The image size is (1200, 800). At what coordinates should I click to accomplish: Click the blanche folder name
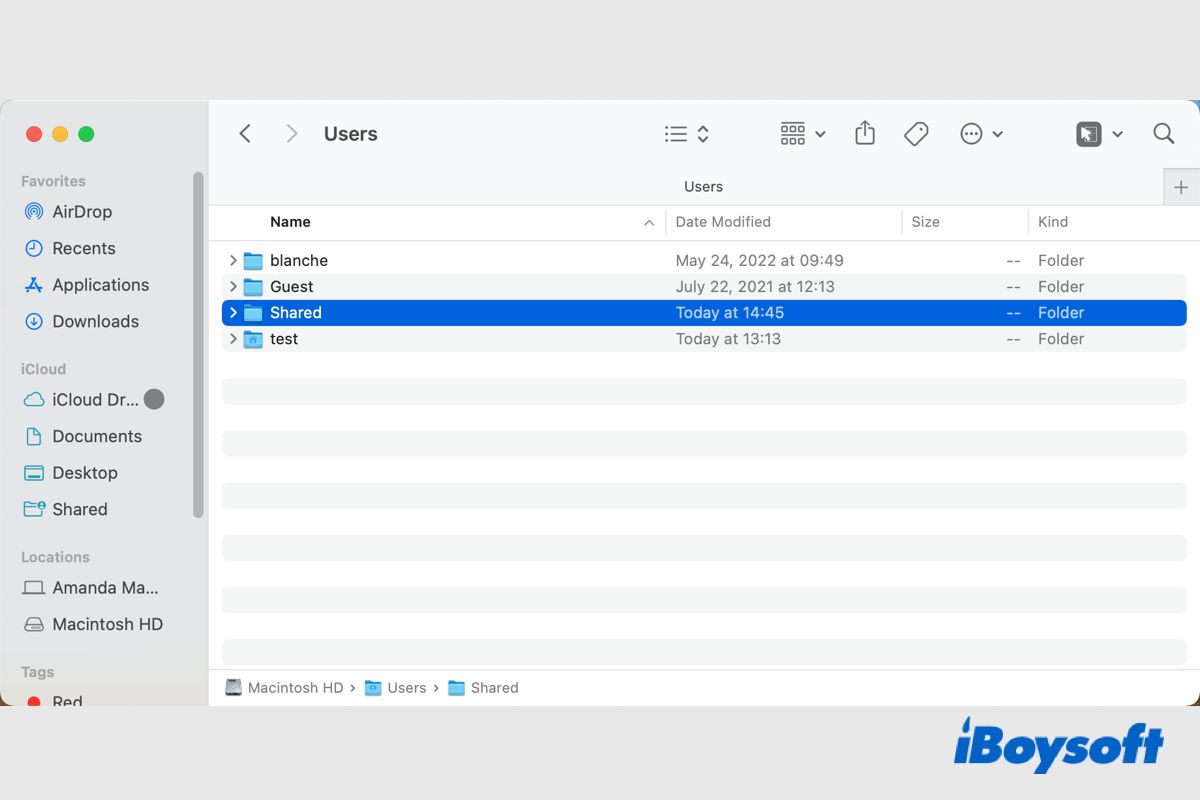pos(299,260)
